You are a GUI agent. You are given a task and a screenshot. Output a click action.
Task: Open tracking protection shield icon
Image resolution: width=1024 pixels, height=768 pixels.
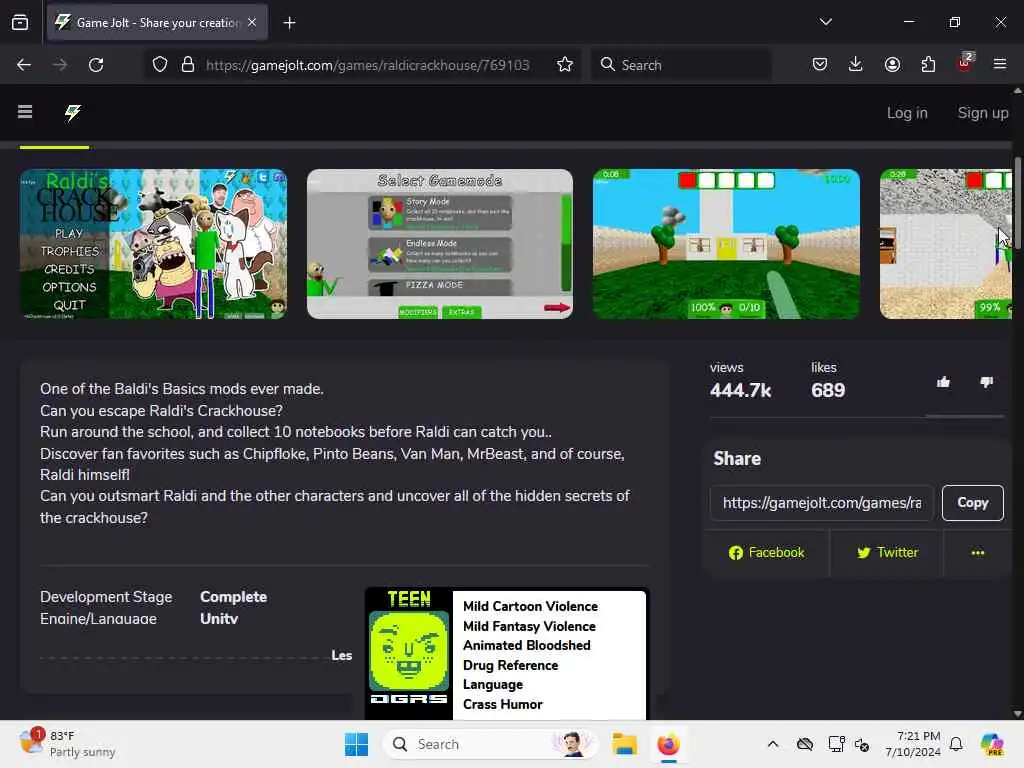point(160,65)
